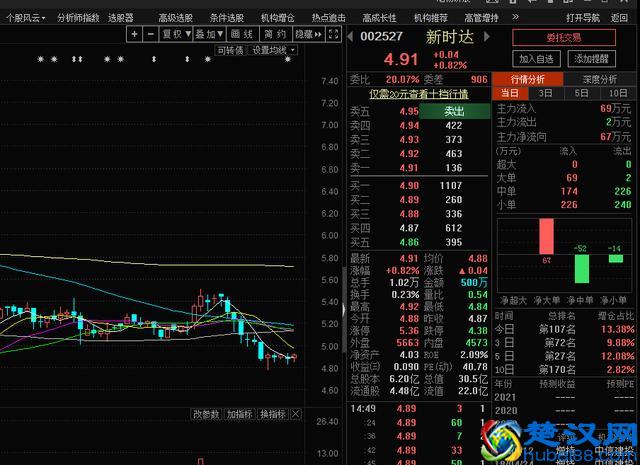Select 条件选股 in top menu
This screenshot has height=465, width=640.
click(x=227, y=18)
